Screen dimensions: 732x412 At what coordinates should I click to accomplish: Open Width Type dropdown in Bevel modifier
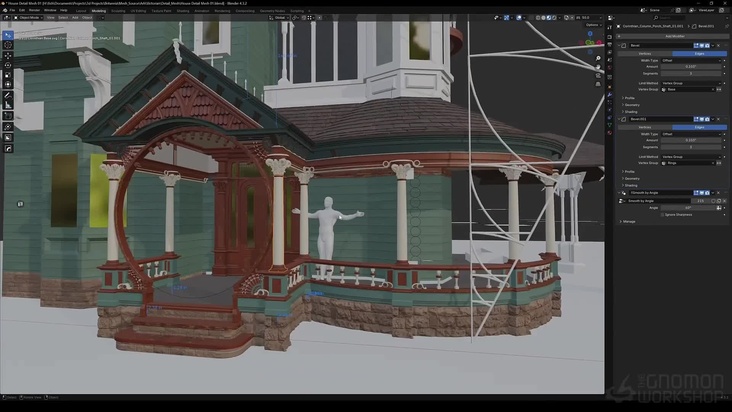pos(691,60)
